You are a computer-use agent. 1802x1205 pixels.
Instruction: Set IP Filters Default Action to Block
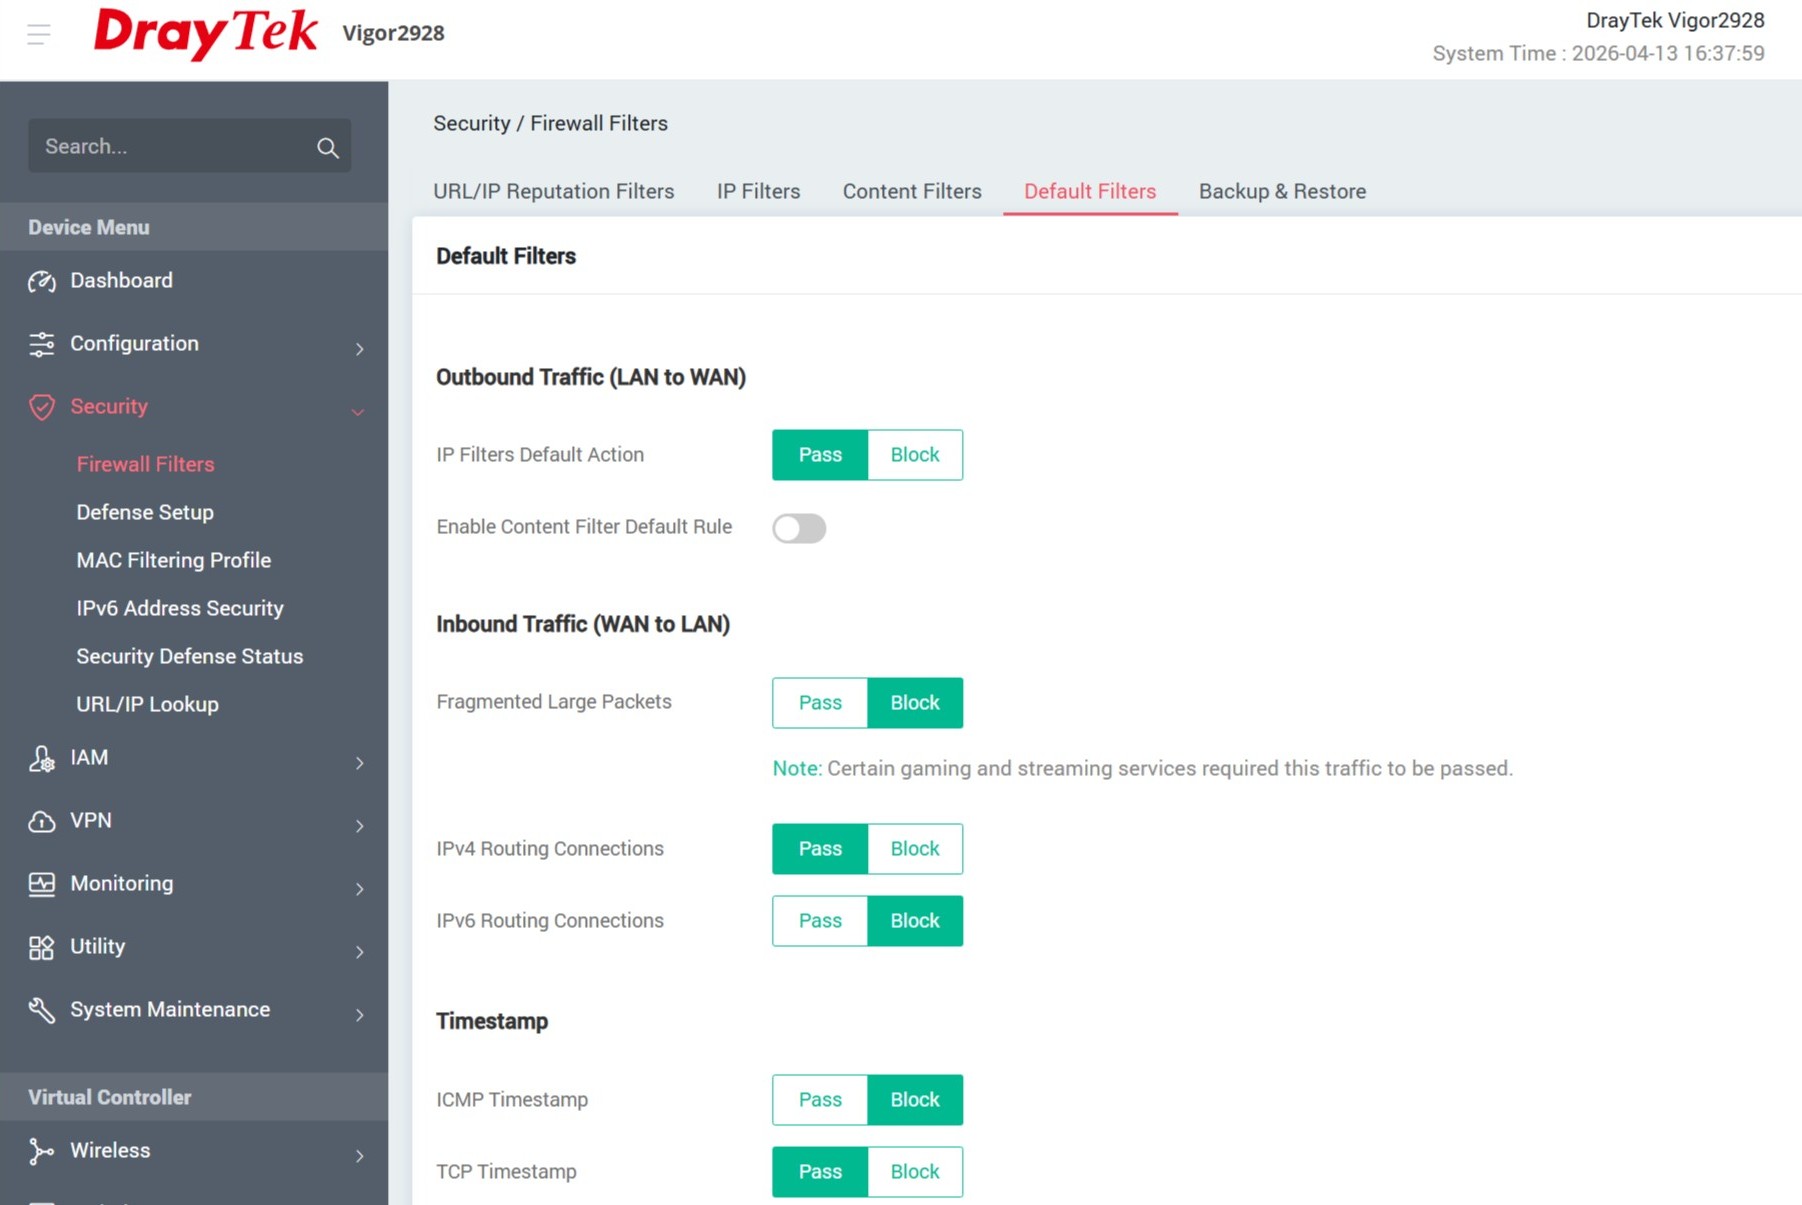point(914,454)
